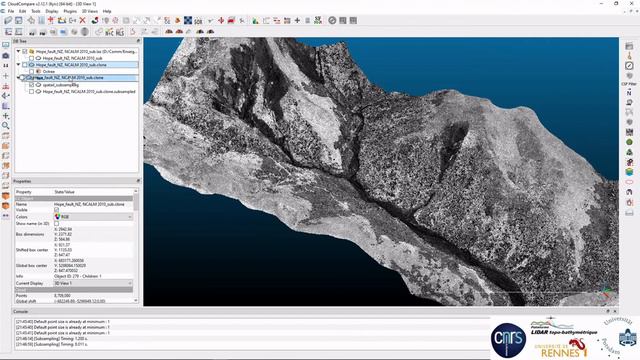
Task: Collapse the top .las file tree node
Action: pos(18,52)
